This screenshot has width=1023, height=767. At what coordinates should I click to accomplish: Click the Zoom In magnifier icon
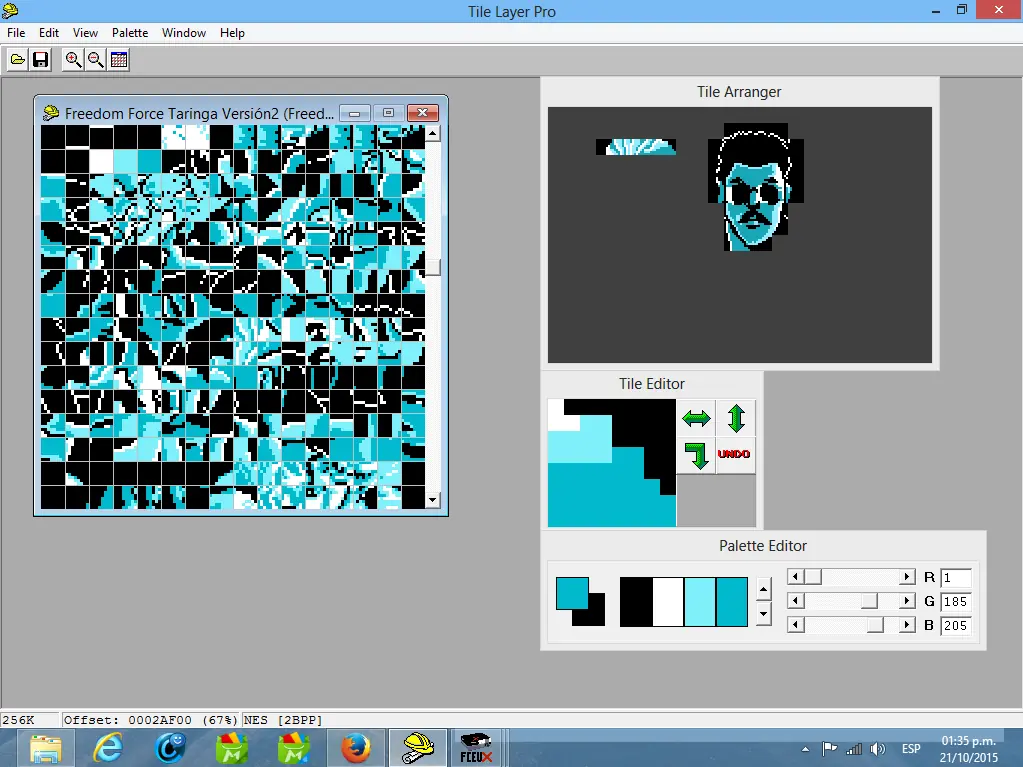pos(73,60)
